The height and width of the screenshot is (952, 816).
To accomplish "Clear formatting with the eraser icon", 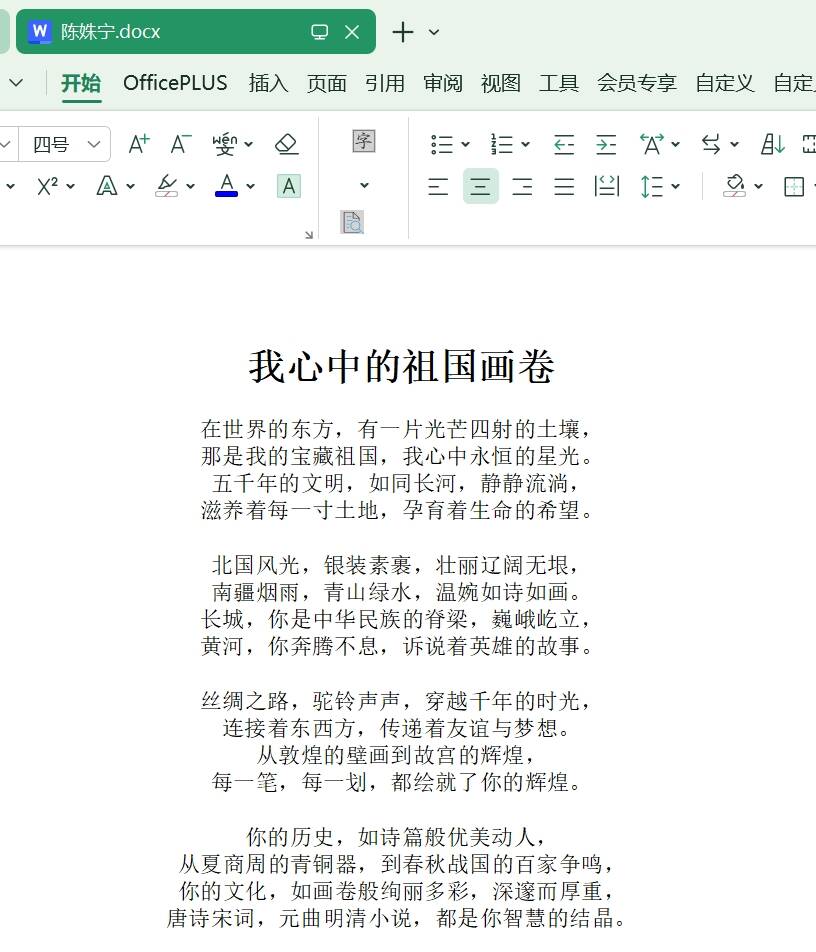I will click(287, 144).
